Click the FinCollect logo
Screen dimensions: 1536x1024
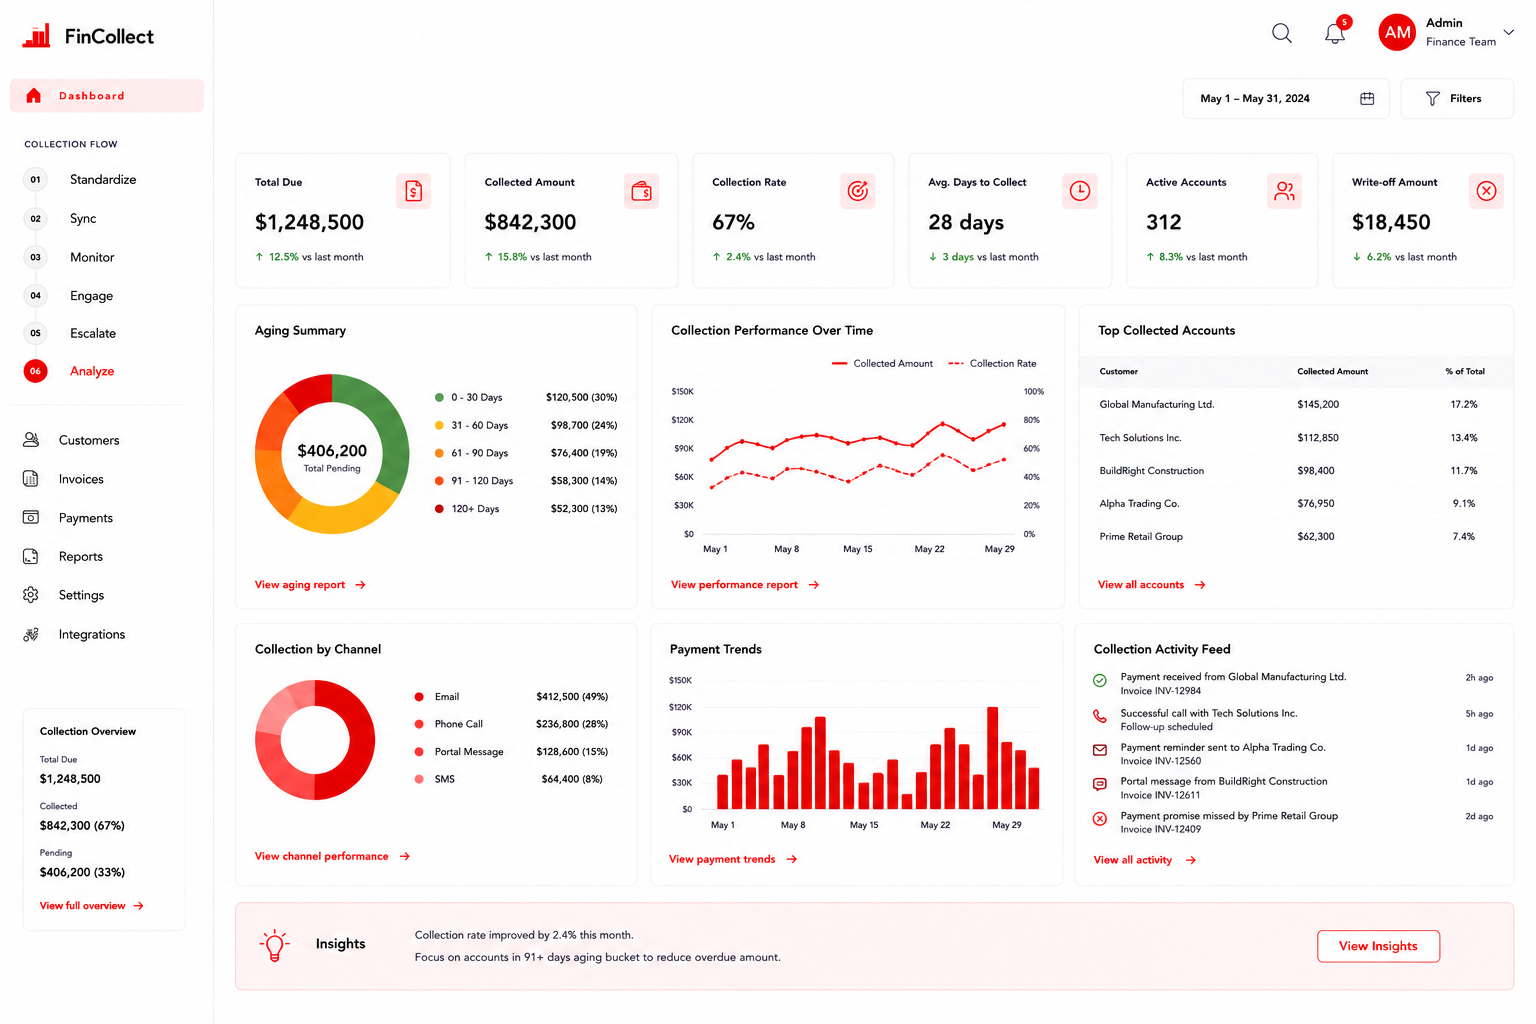pos(88,36)
